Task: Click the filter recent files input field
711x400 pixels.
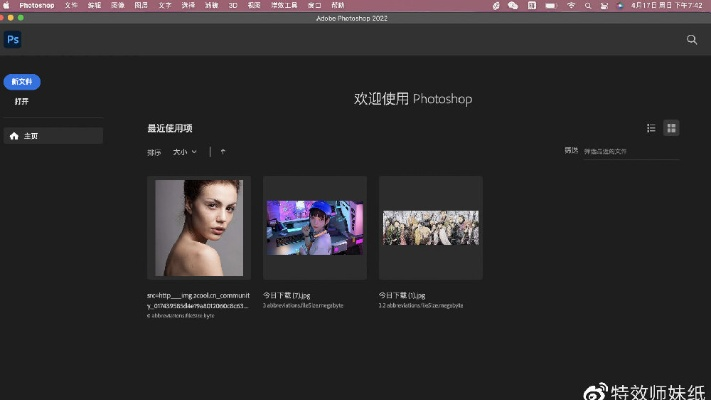Action: 631,151
